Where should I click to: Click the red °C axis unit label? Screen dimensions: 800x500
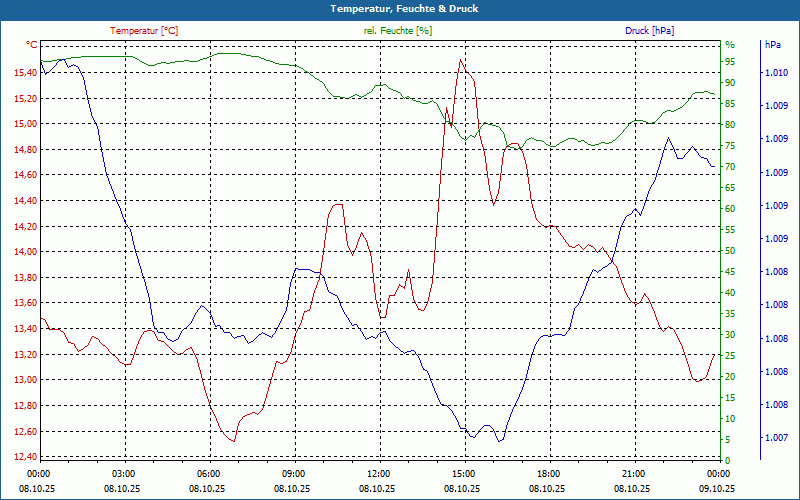31,45
